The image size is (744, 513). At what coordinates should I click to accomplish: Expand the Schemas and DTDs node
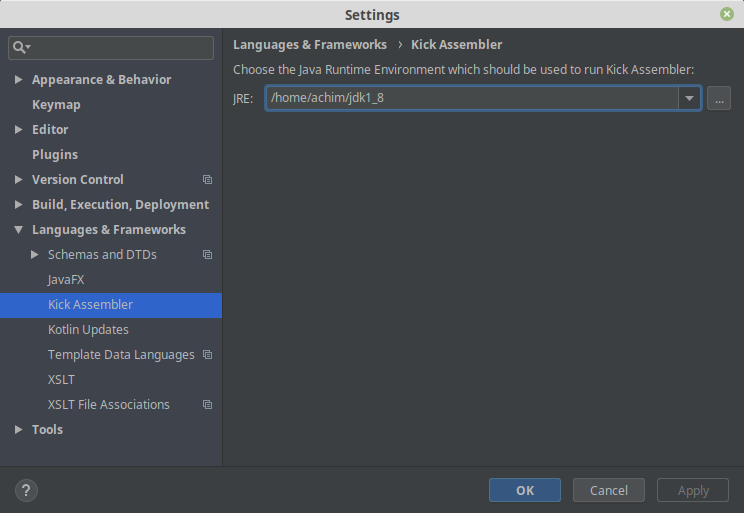click(x=34, y=255)
